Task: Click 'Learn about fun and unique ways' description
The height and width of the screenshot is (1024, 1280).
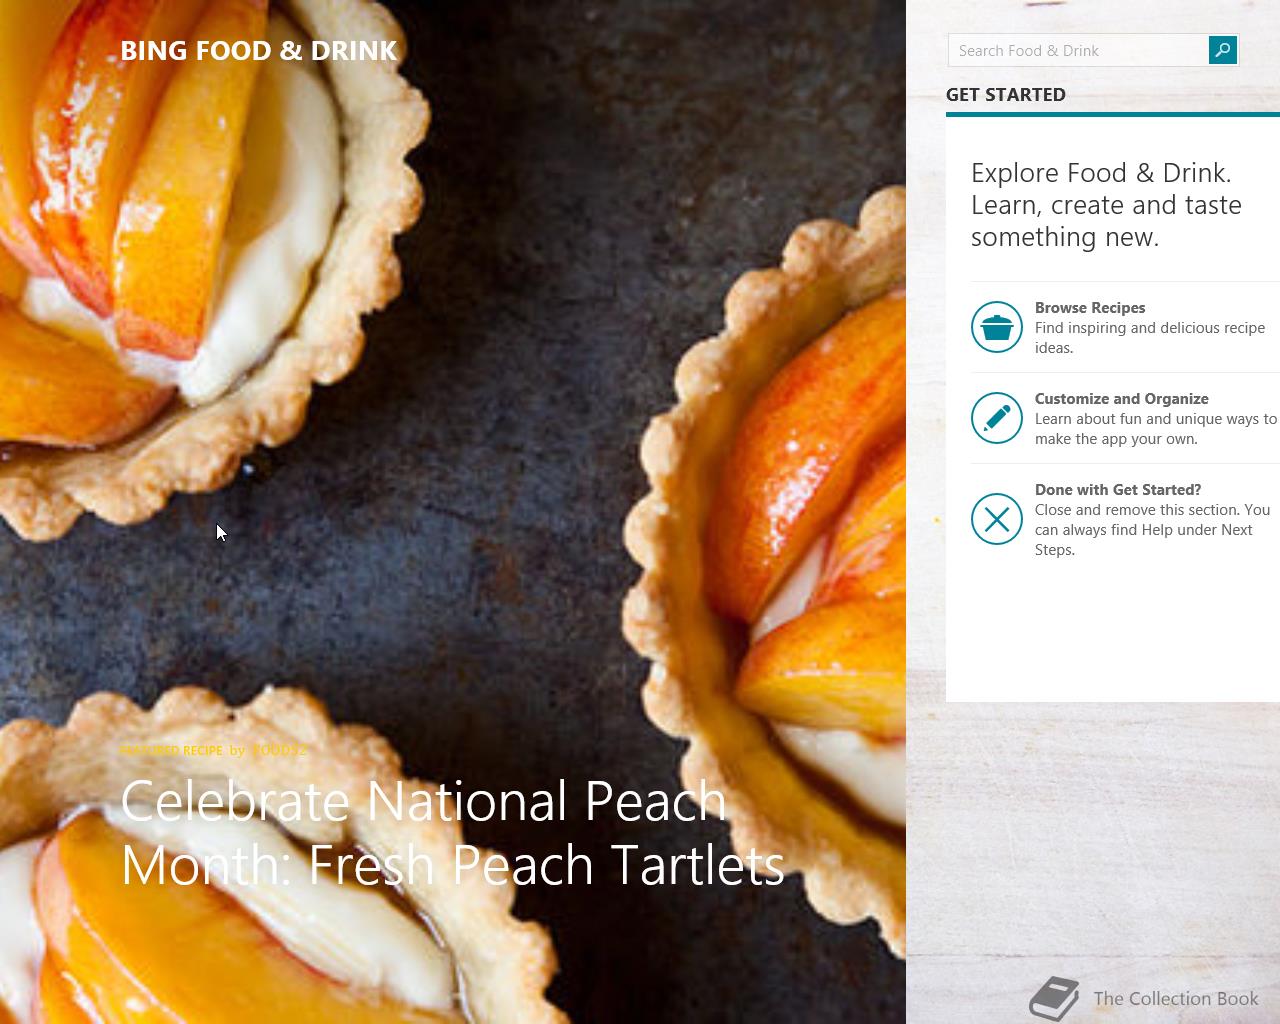Action: coord(1156,429)
